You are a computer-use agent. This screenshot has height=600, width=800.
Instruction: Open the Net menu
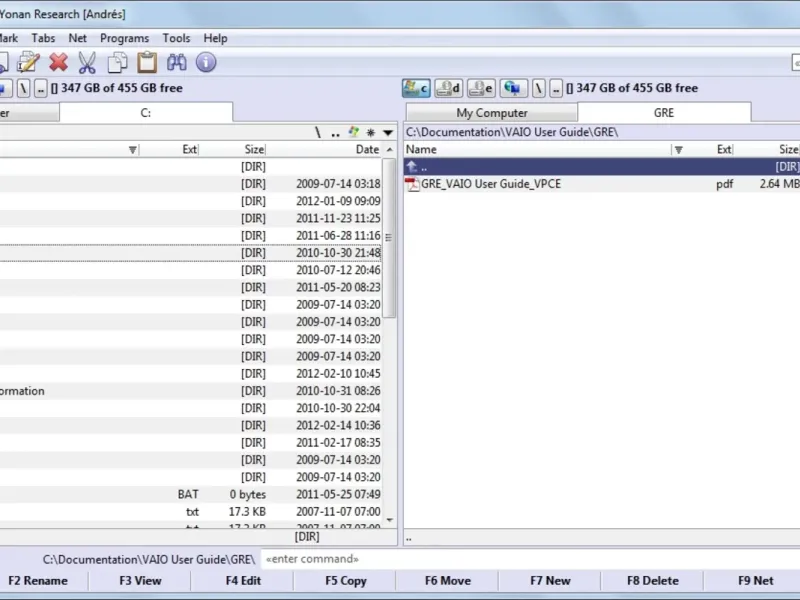click(78, 38)
